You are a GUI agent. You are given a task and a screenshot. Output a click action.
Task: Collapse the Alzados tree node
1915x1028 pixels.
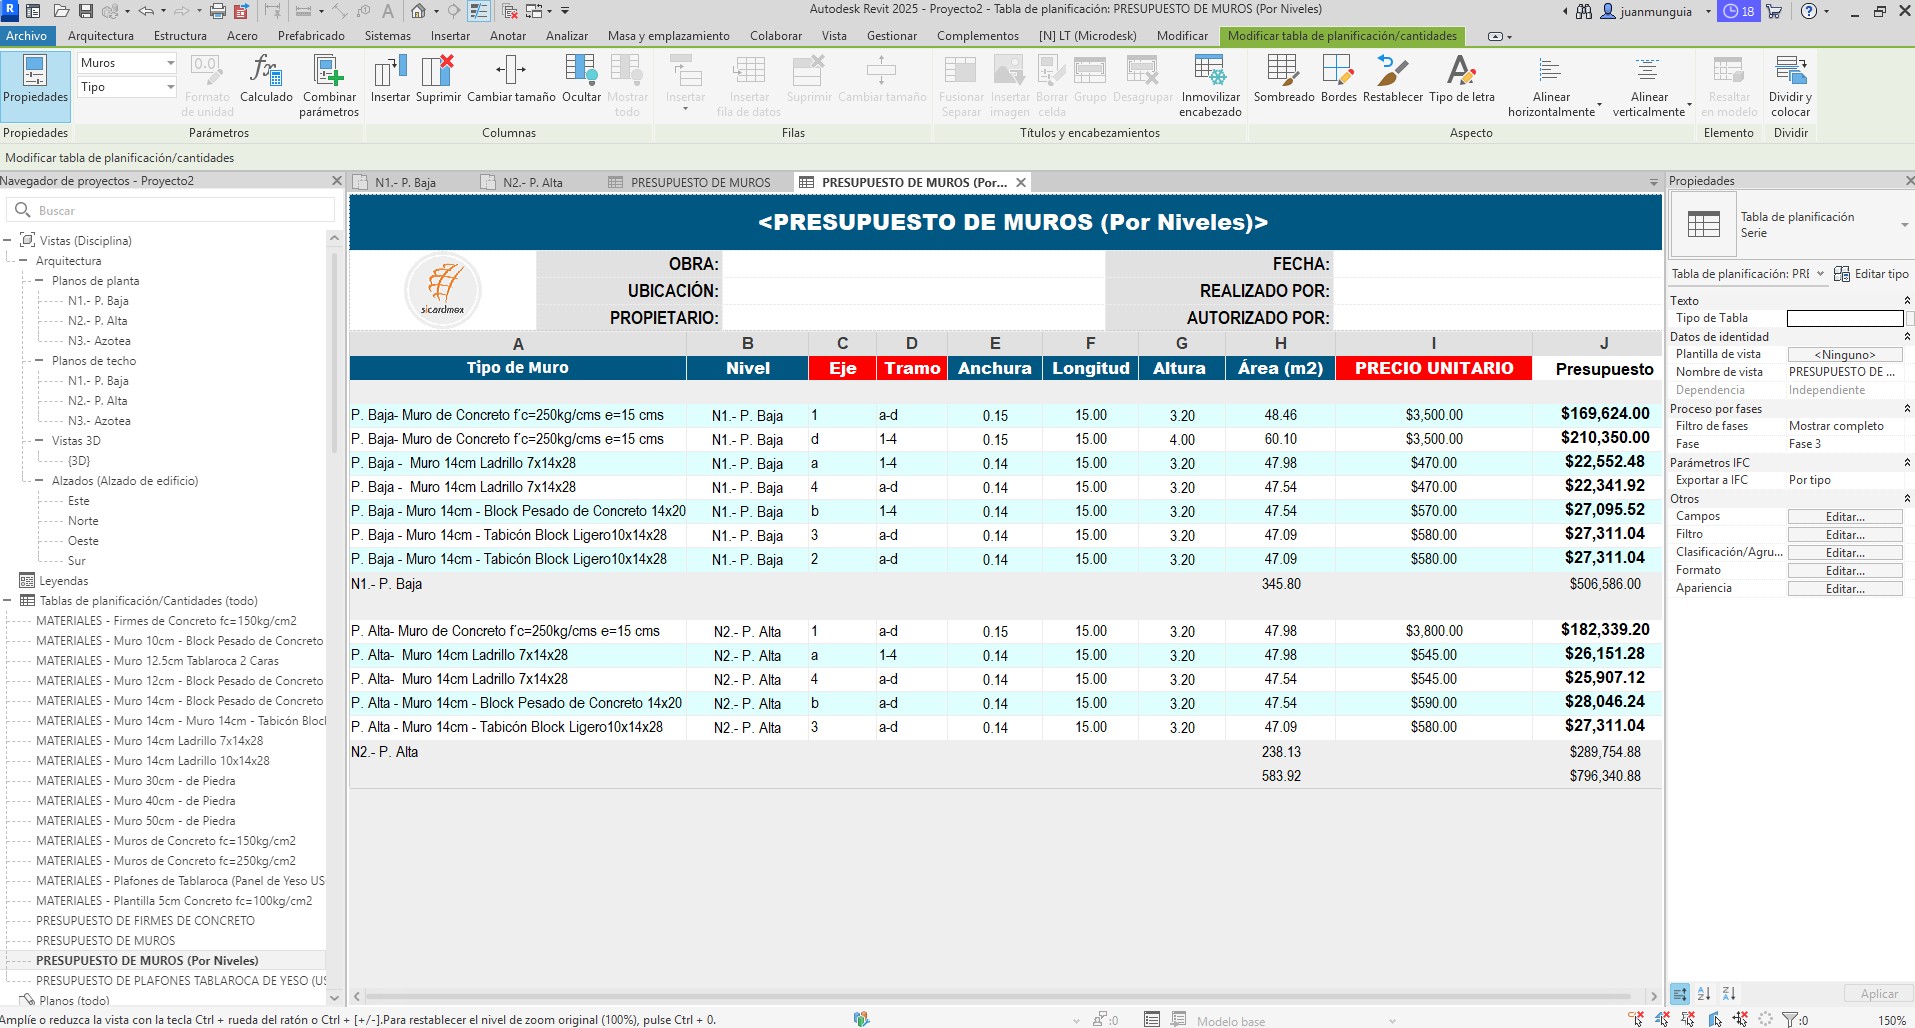tap(40, 481)
